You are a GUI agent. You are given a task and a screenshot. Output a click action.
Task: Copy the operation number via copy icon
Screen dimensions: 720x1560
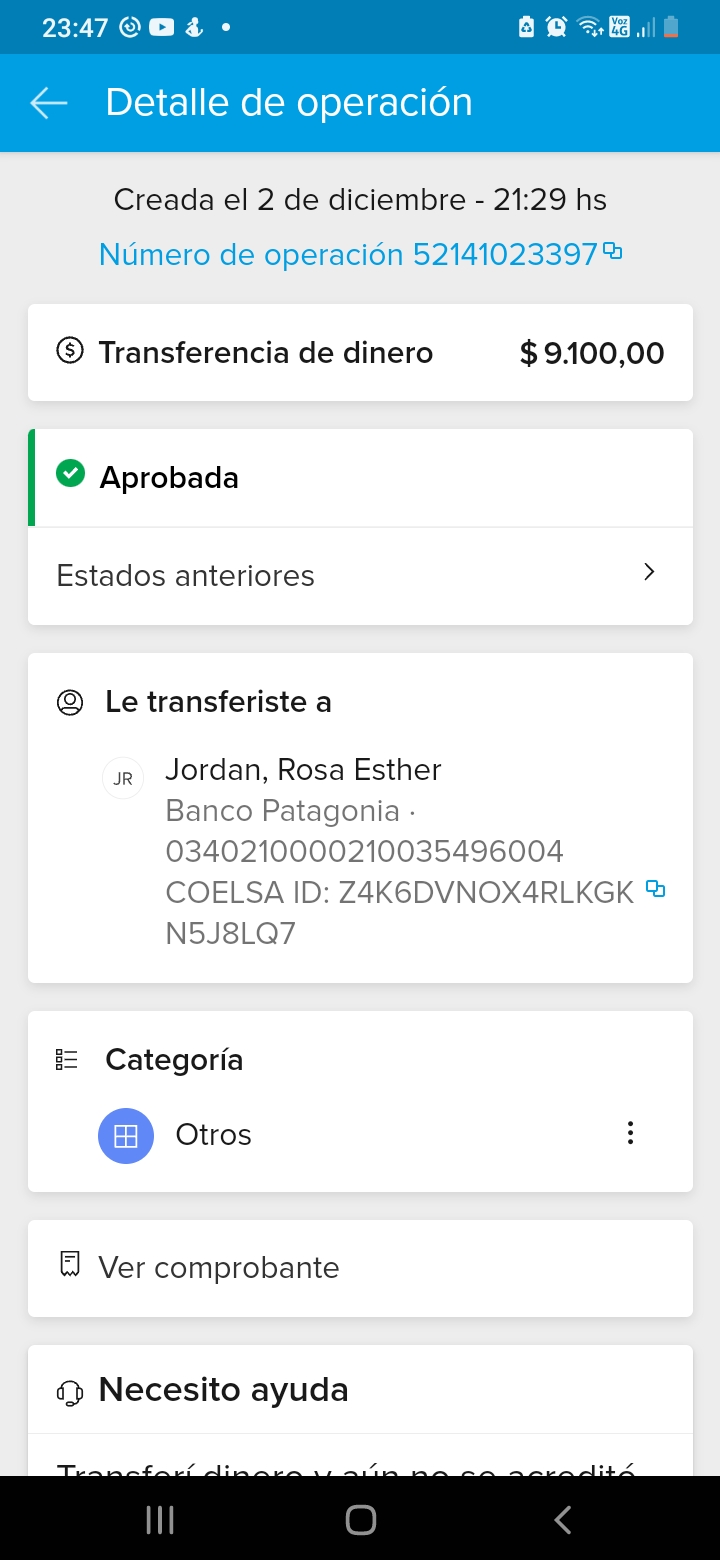click(613, 252)
